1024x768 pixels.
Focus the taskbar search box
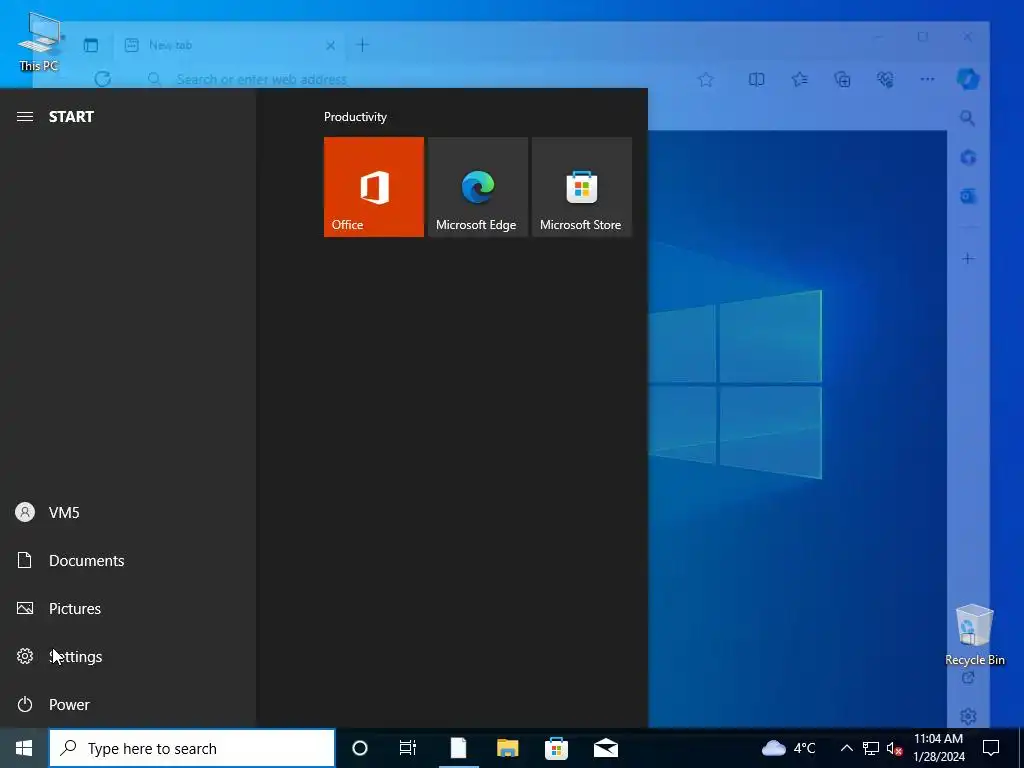[x=192, y=748]
